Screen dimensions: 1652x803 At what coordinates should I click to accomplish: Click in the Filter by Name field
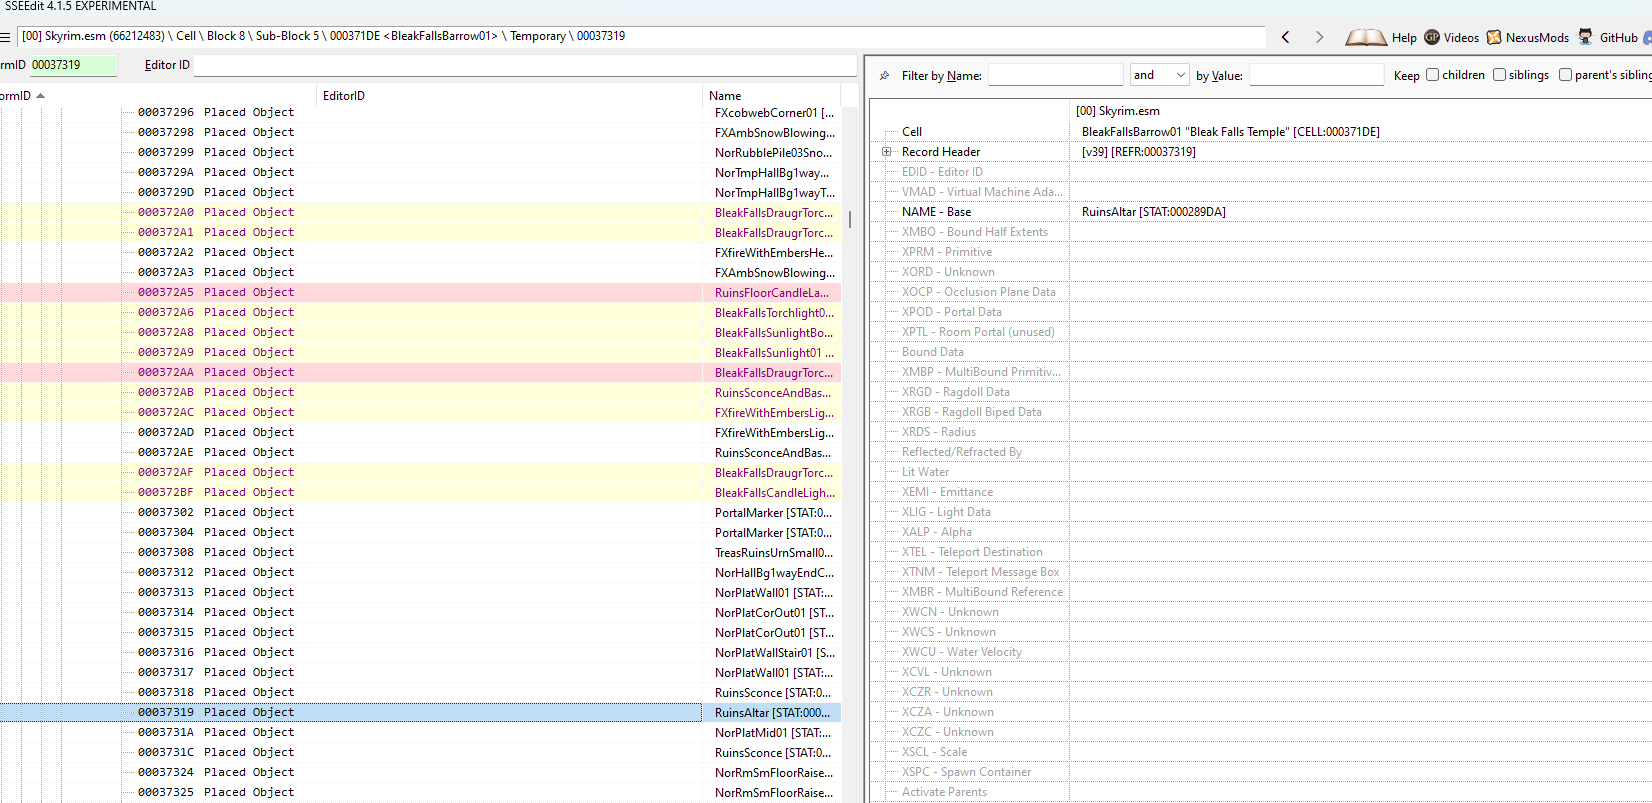point(1055,75)
